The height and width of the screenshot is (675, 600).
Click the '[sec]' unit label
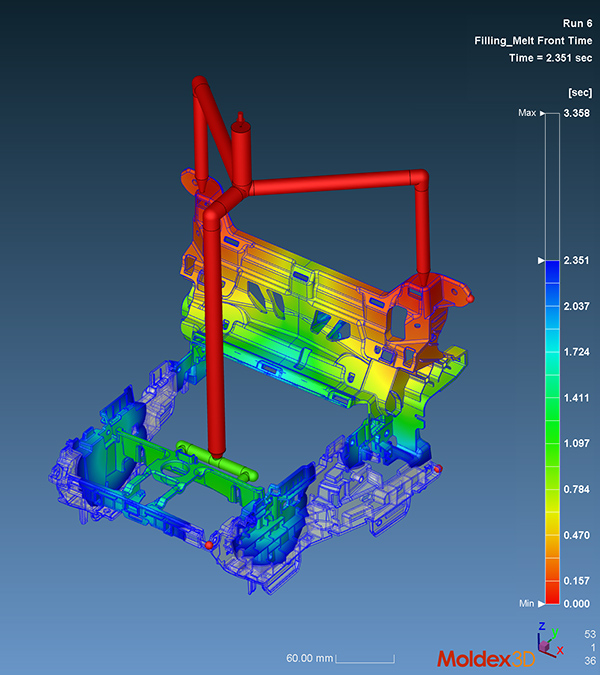[x=580, y=93]
